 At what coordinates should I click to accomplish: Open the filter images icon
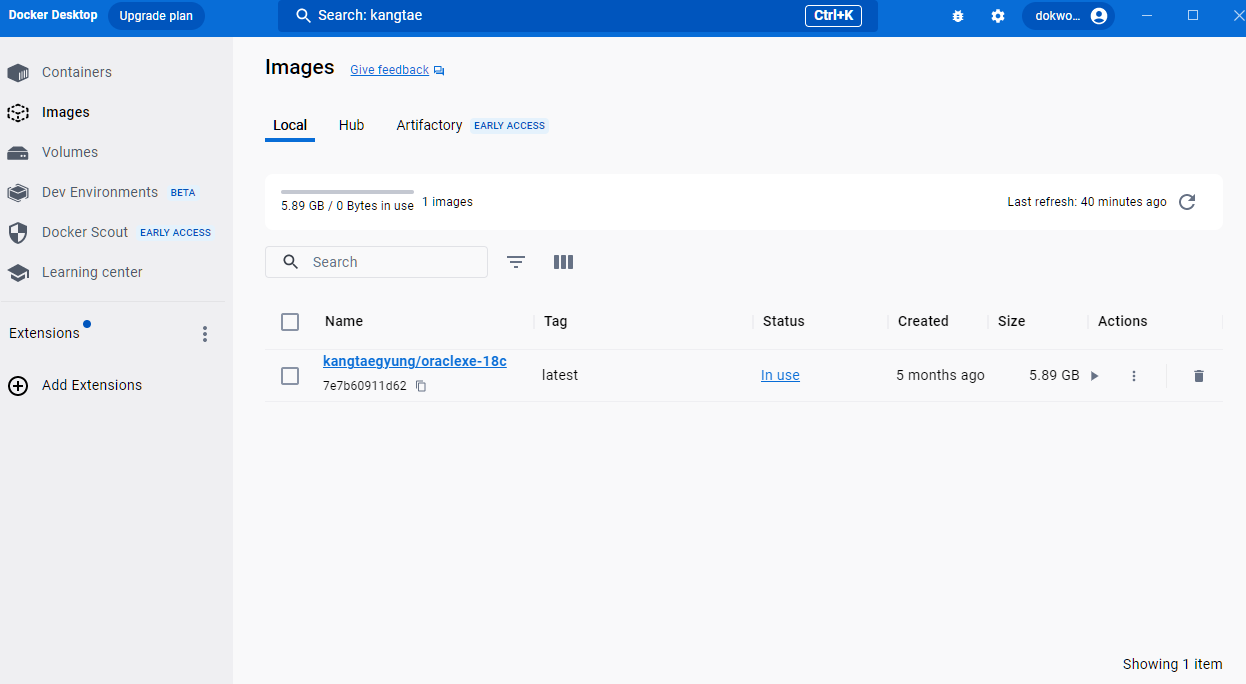tap(516, 262)
